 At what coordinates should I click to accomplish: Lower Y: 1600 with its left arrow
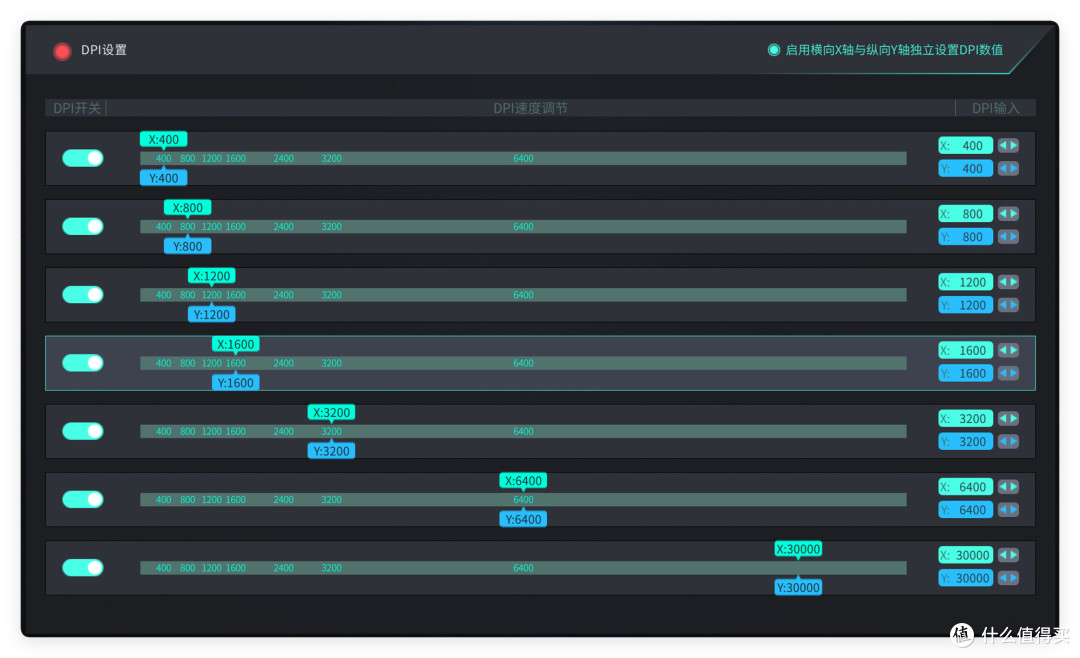(1004, 373)
